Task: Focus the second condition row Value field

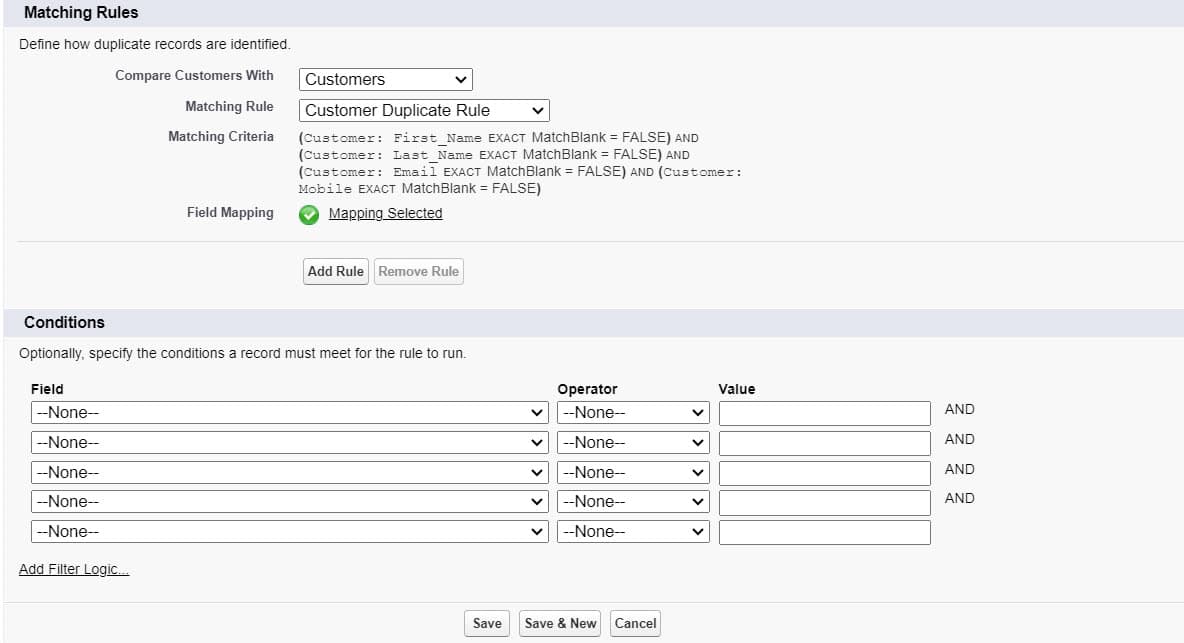Action: [825, 443]
